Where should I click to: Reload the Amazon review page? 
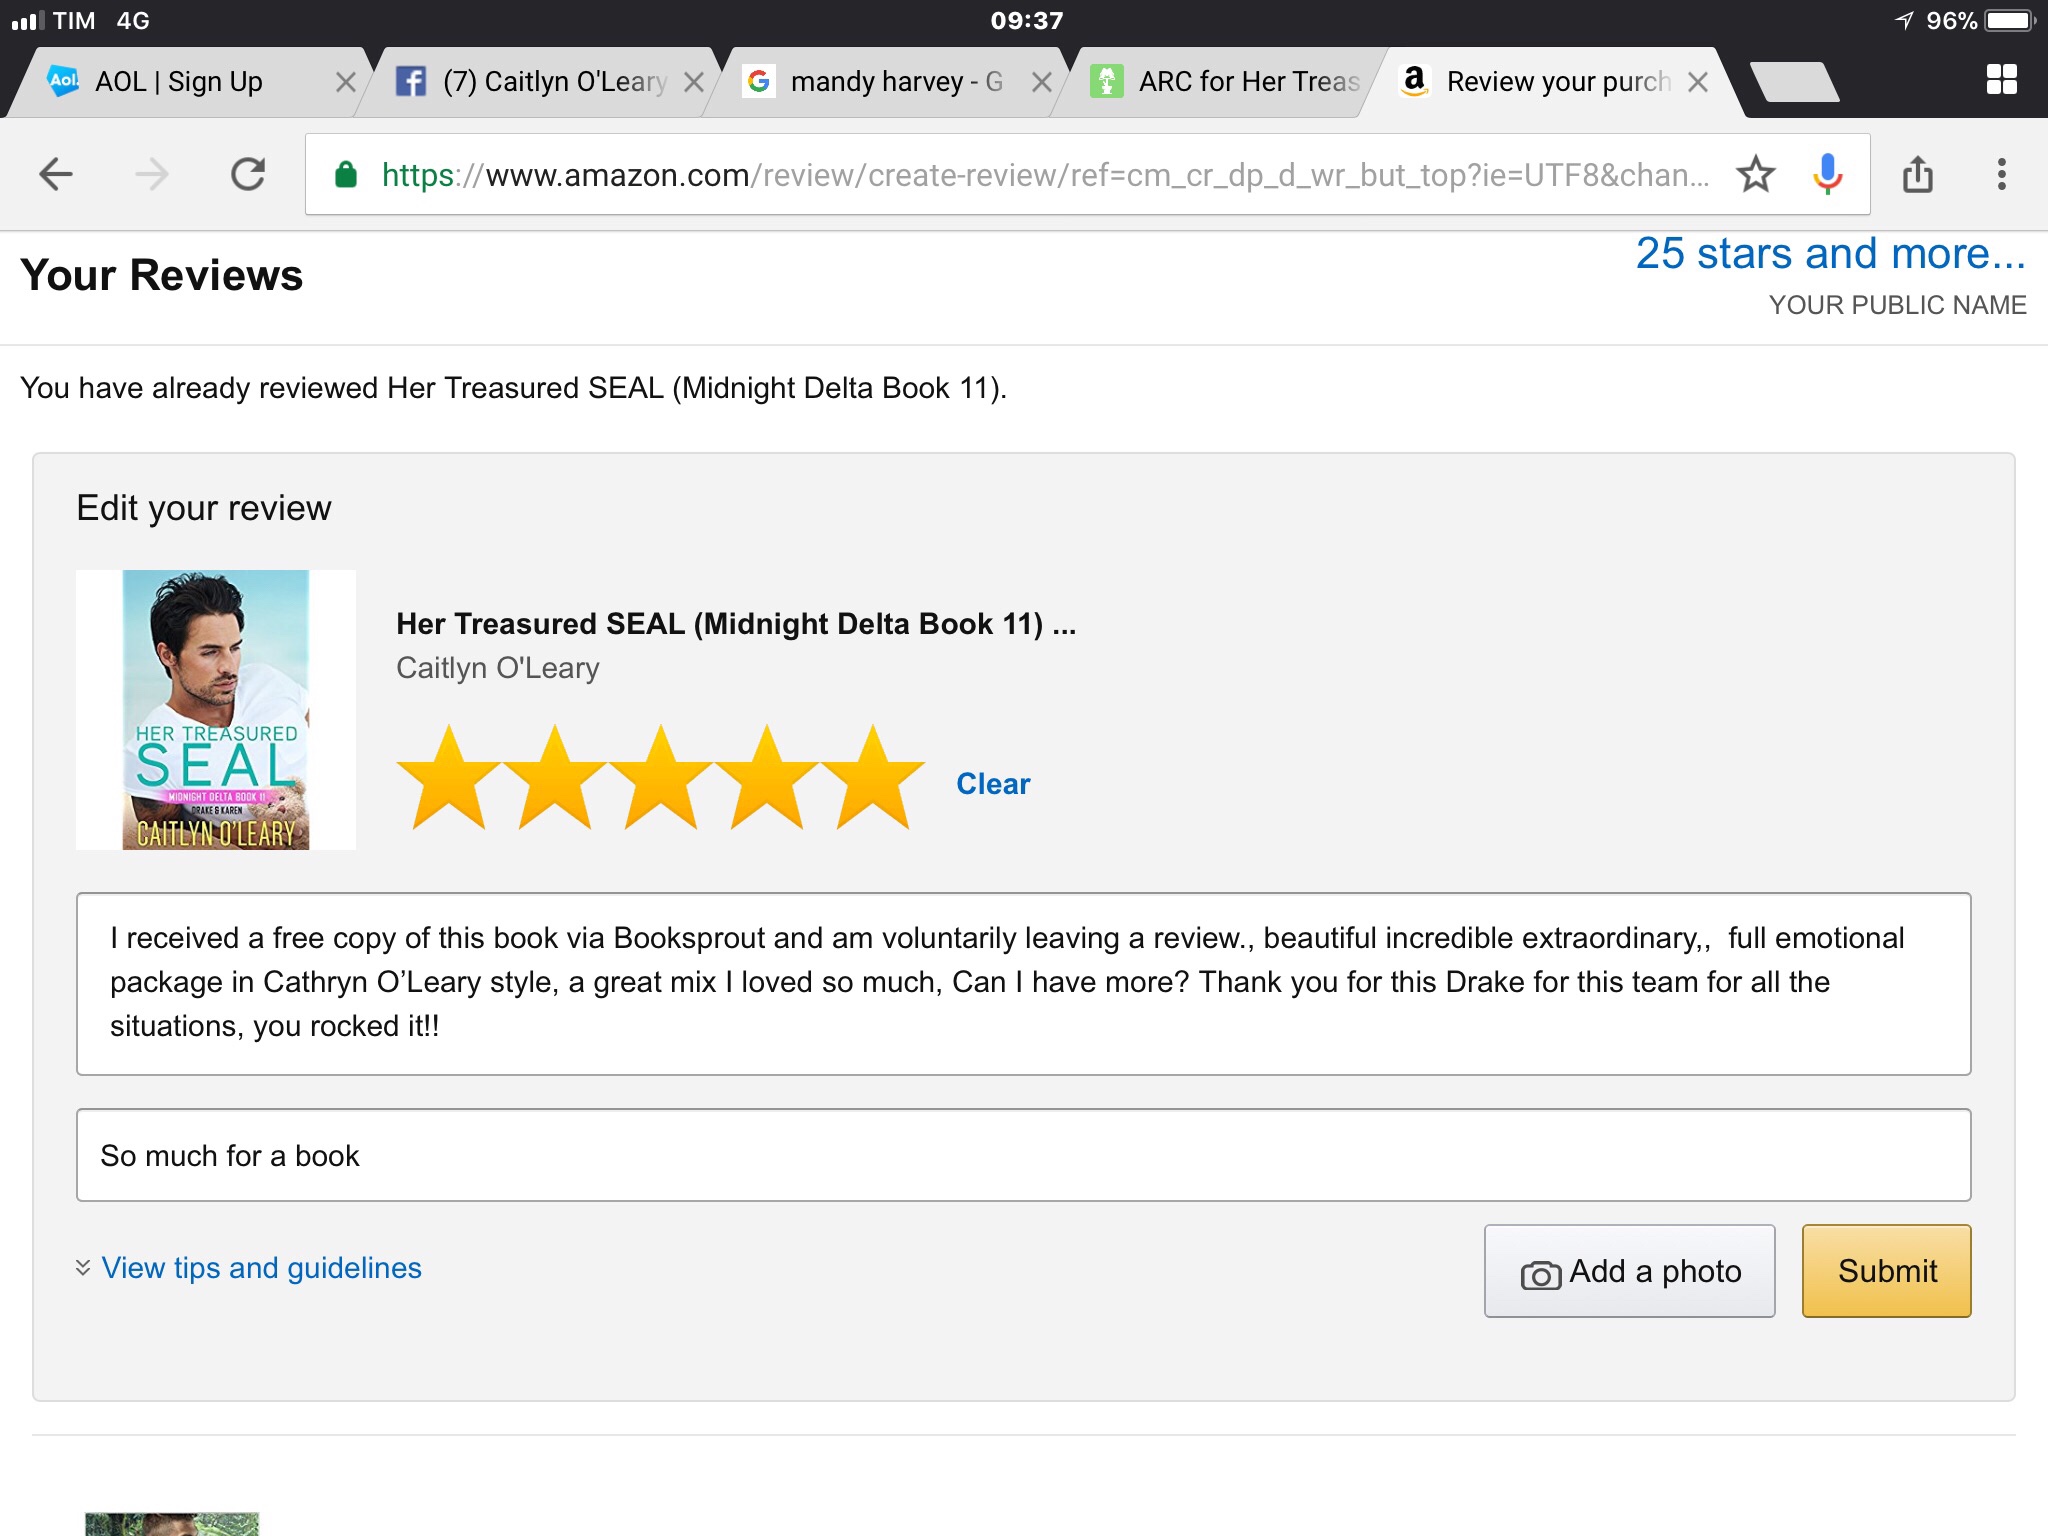[248, 175]
